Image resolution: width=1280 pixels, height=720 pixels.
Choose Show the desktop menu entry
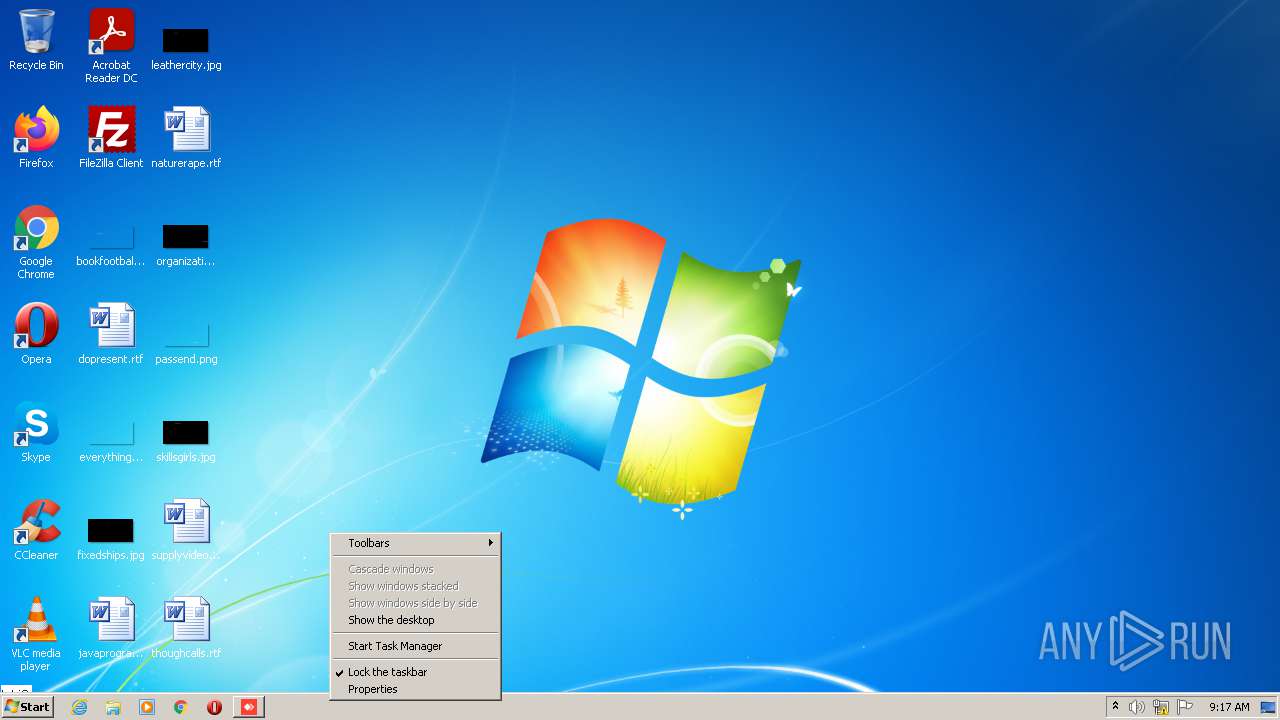[x=415, y=620]
